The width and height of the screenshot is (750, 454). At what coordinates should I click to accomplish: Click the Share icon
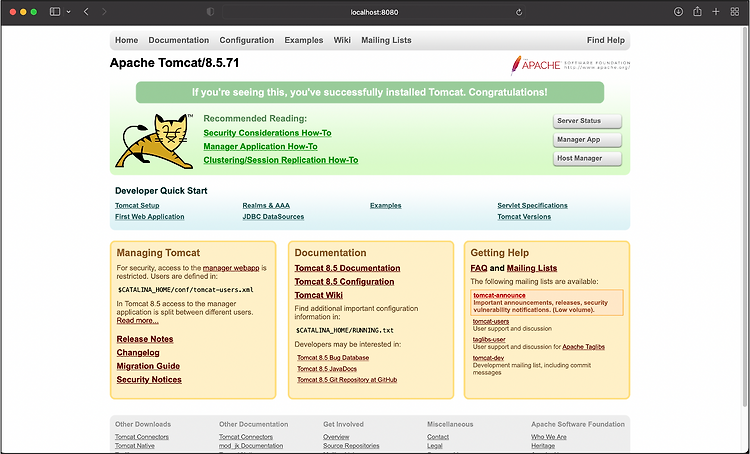tap(697, 11)
